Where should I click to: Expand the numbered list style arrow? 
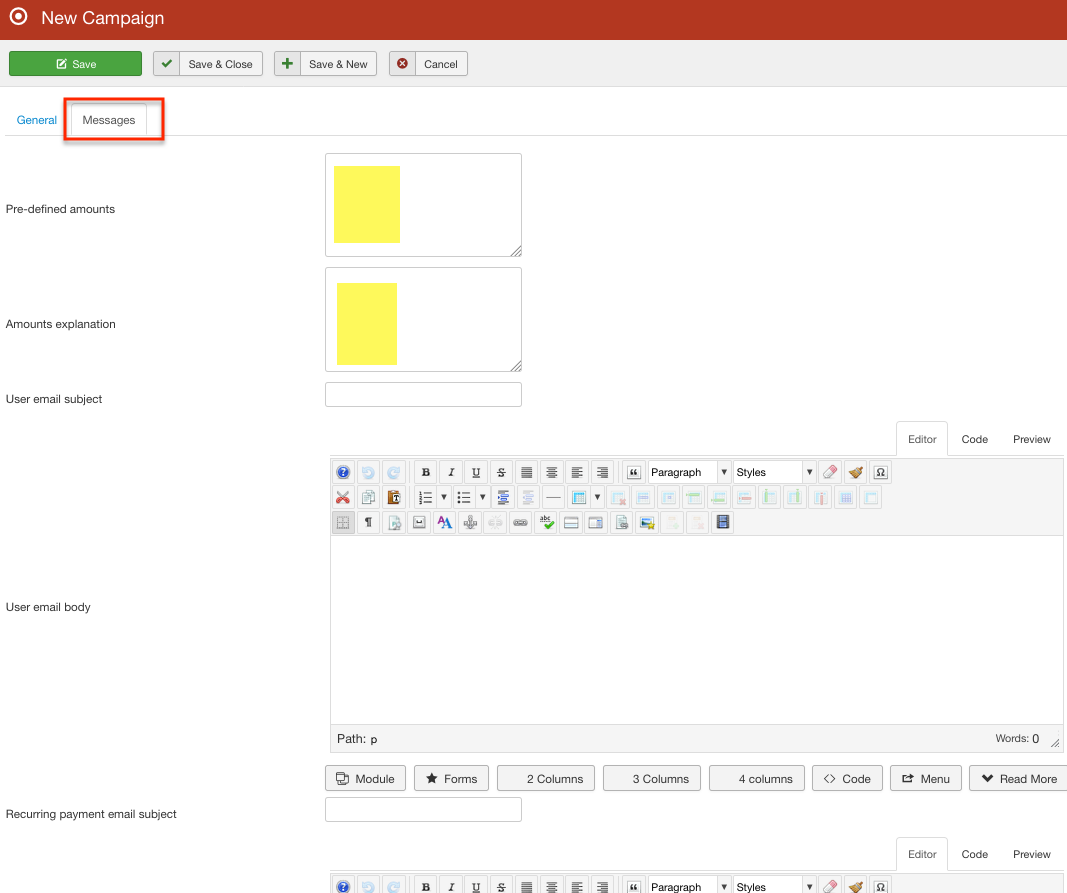pos(444,497)
